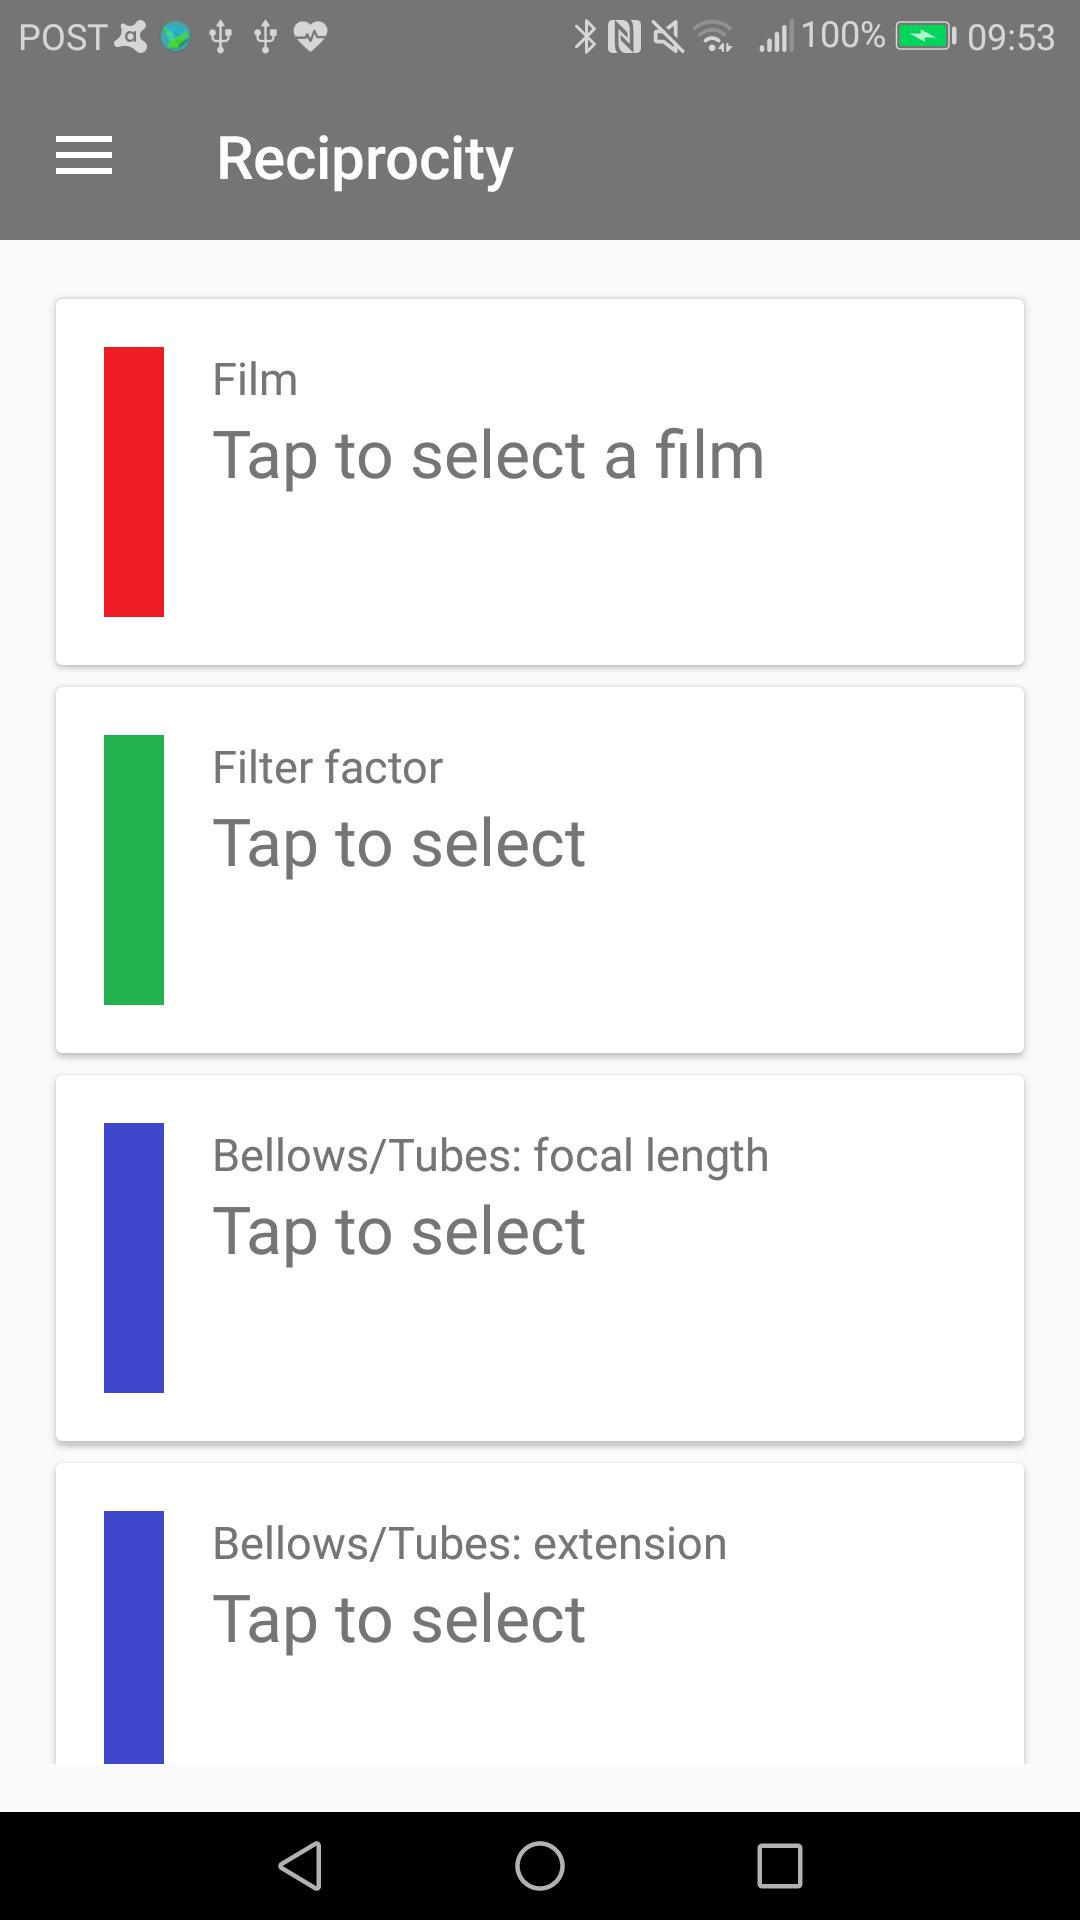Viewport: 1080px width, 1920px height.
Task: Tap the NFC status icon
Action: [624, 37]
